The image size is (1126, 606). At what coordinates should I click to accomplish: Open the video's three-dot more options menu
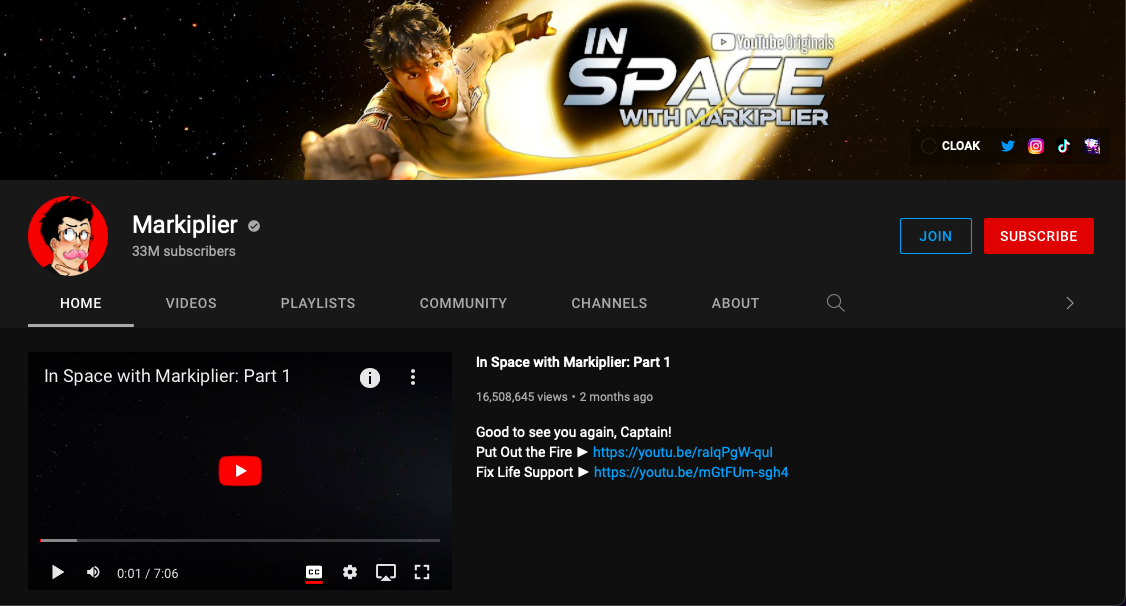(413, 377)
